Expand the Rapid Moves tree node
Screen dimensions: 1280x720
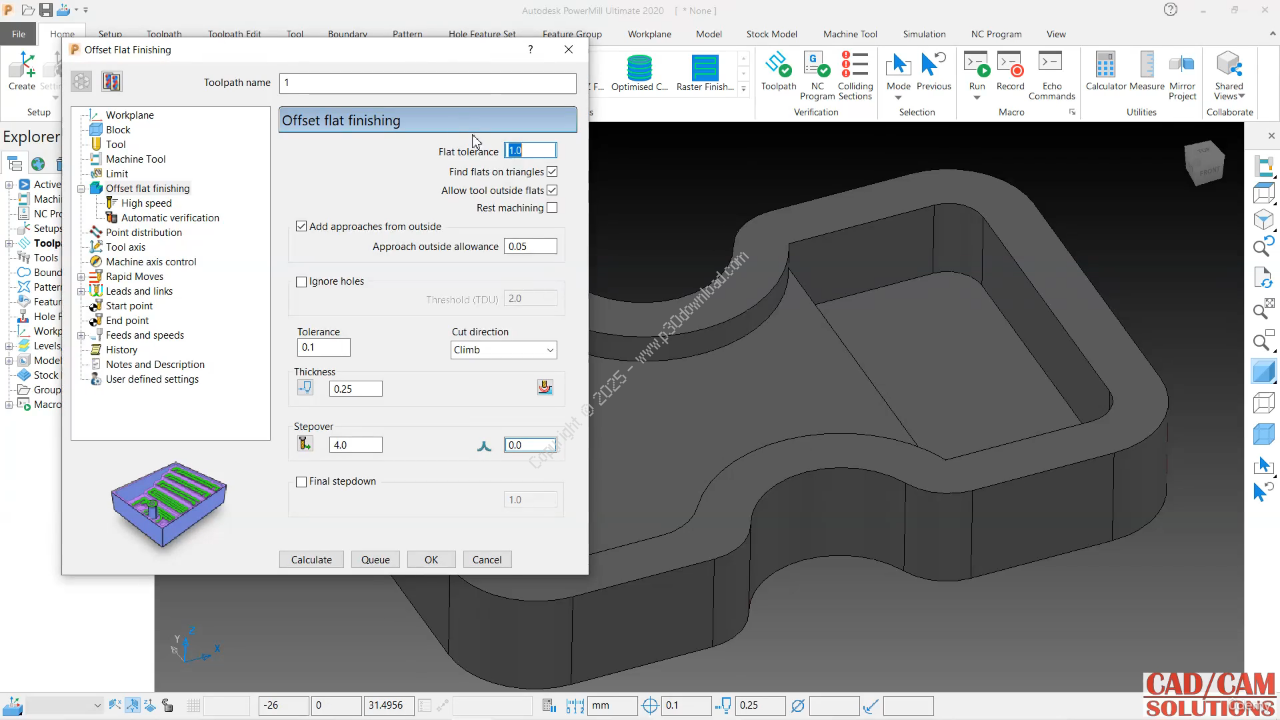[x=82, y=277]
